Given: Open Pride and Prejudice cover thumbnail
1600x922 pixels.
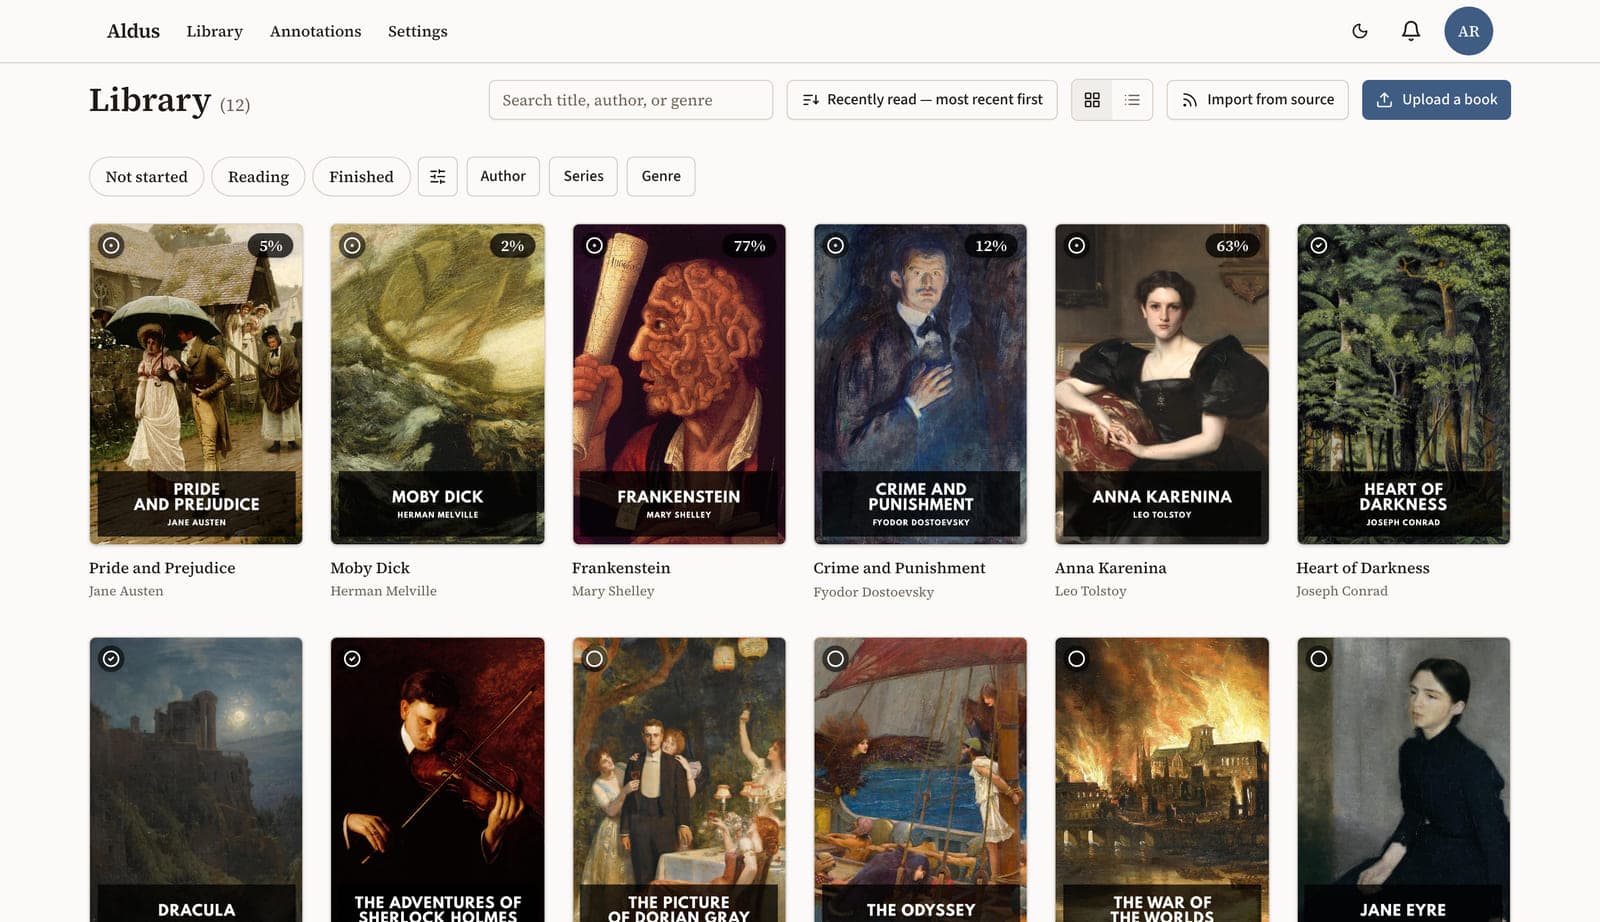Looking at the screenshot, I should 196,384.
